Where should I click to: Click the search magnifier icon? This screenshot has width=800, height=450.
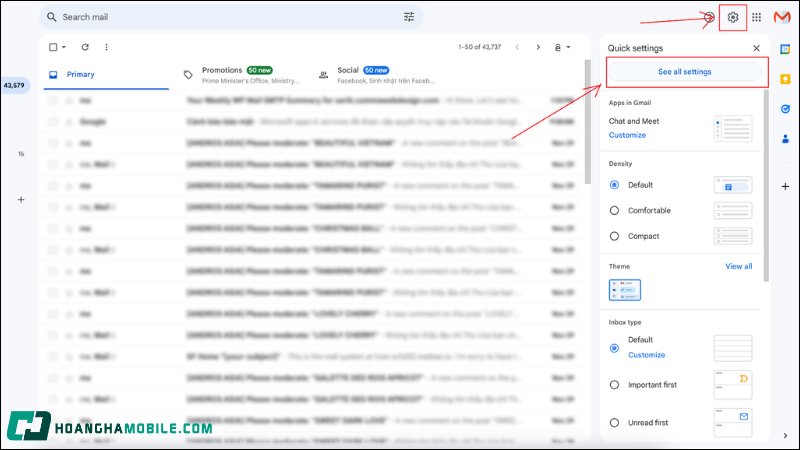click(x=52, y=17)
